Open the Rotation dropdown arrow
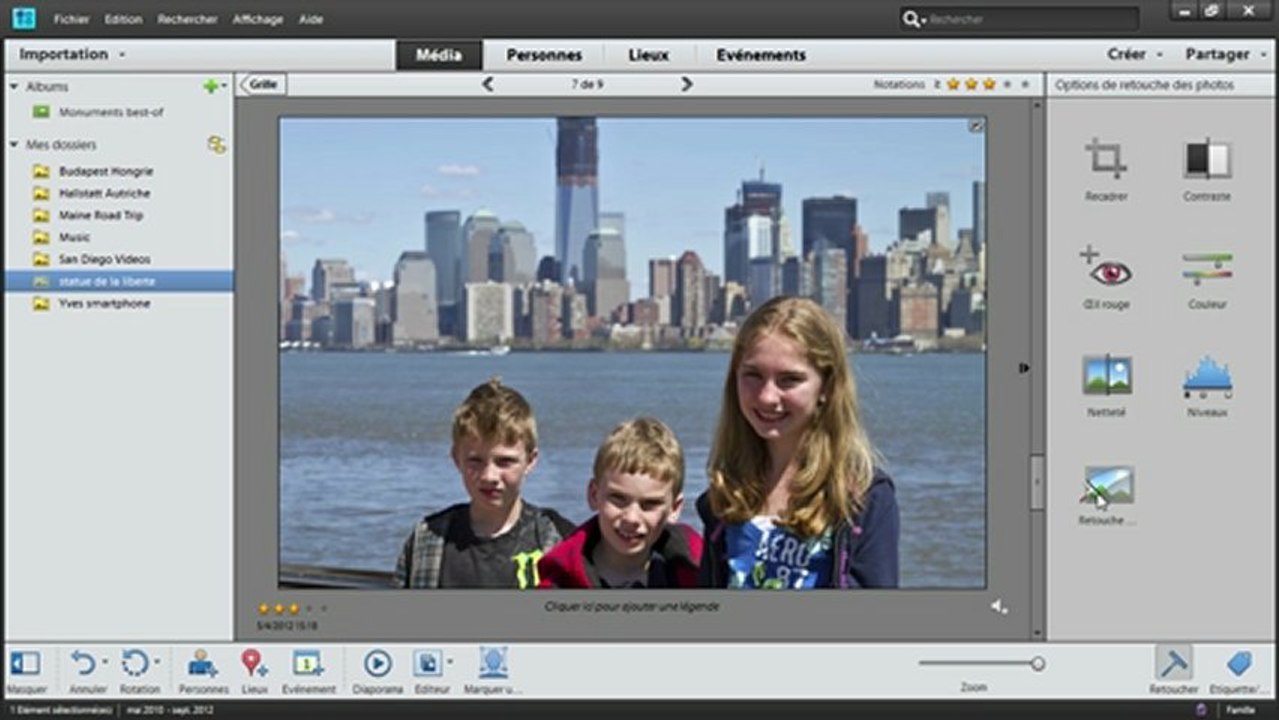Viewport: 1279px width, 720px height. tap(157, 661)
